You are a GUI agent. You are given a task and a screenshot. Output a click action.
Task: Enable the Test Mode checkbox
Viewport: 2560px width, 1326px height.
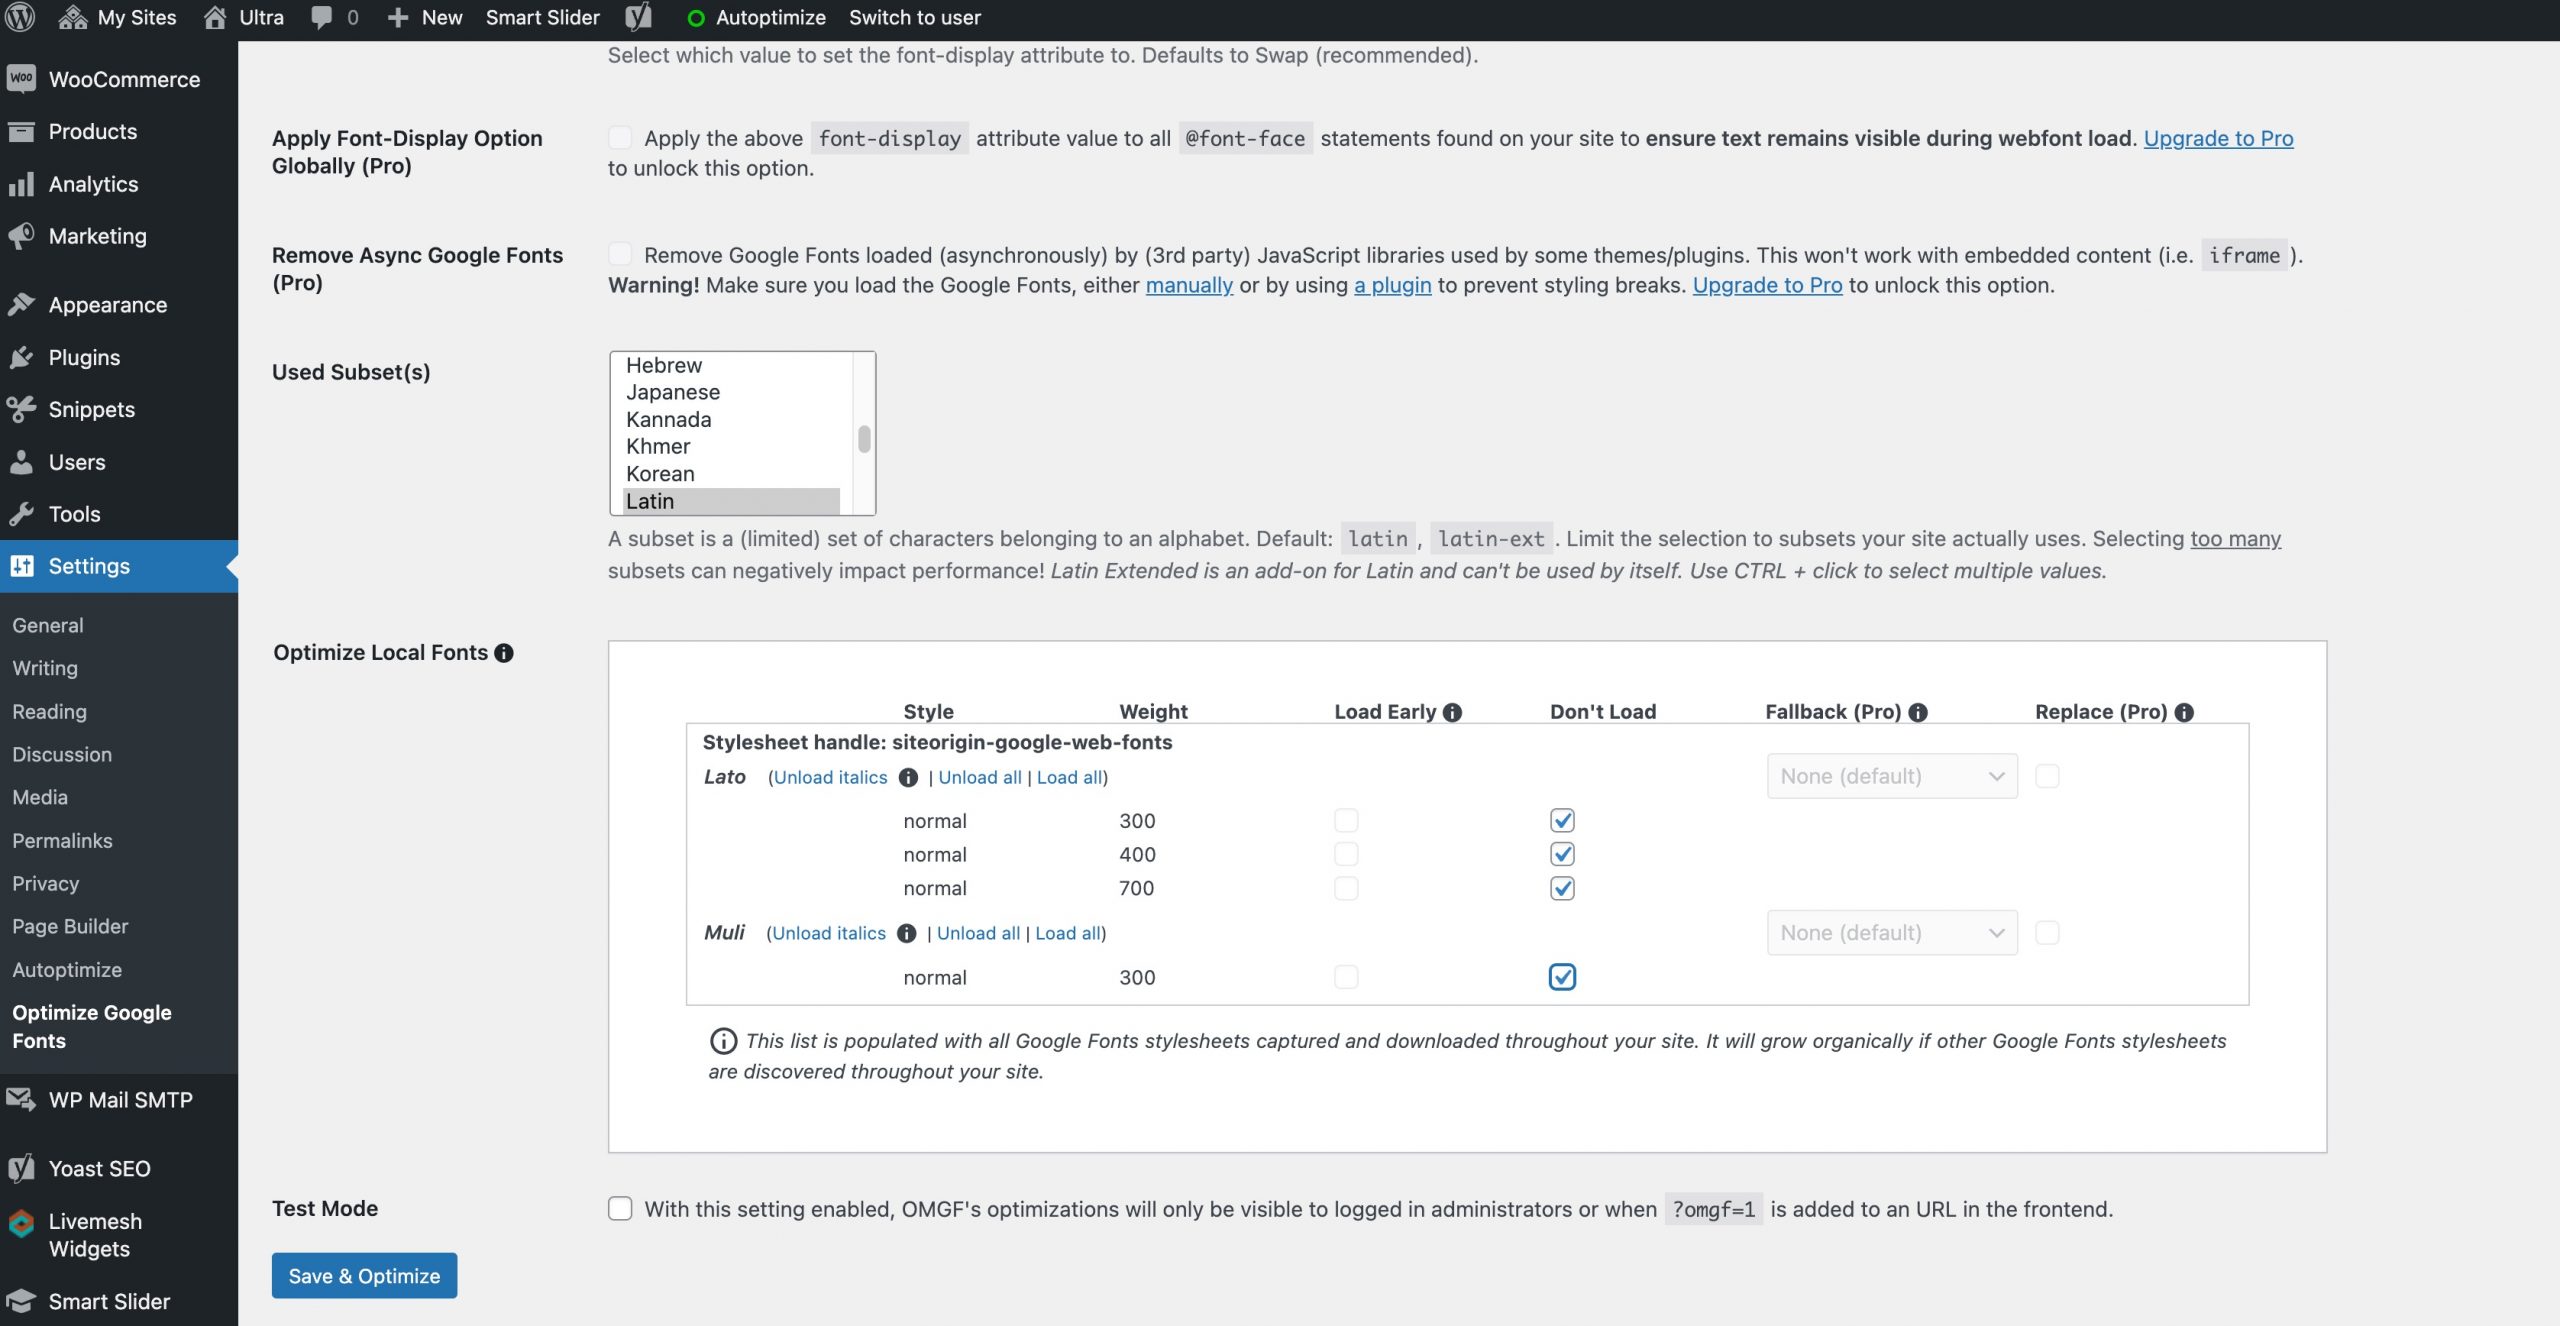pyautogui.click(x=620, y=1208)
